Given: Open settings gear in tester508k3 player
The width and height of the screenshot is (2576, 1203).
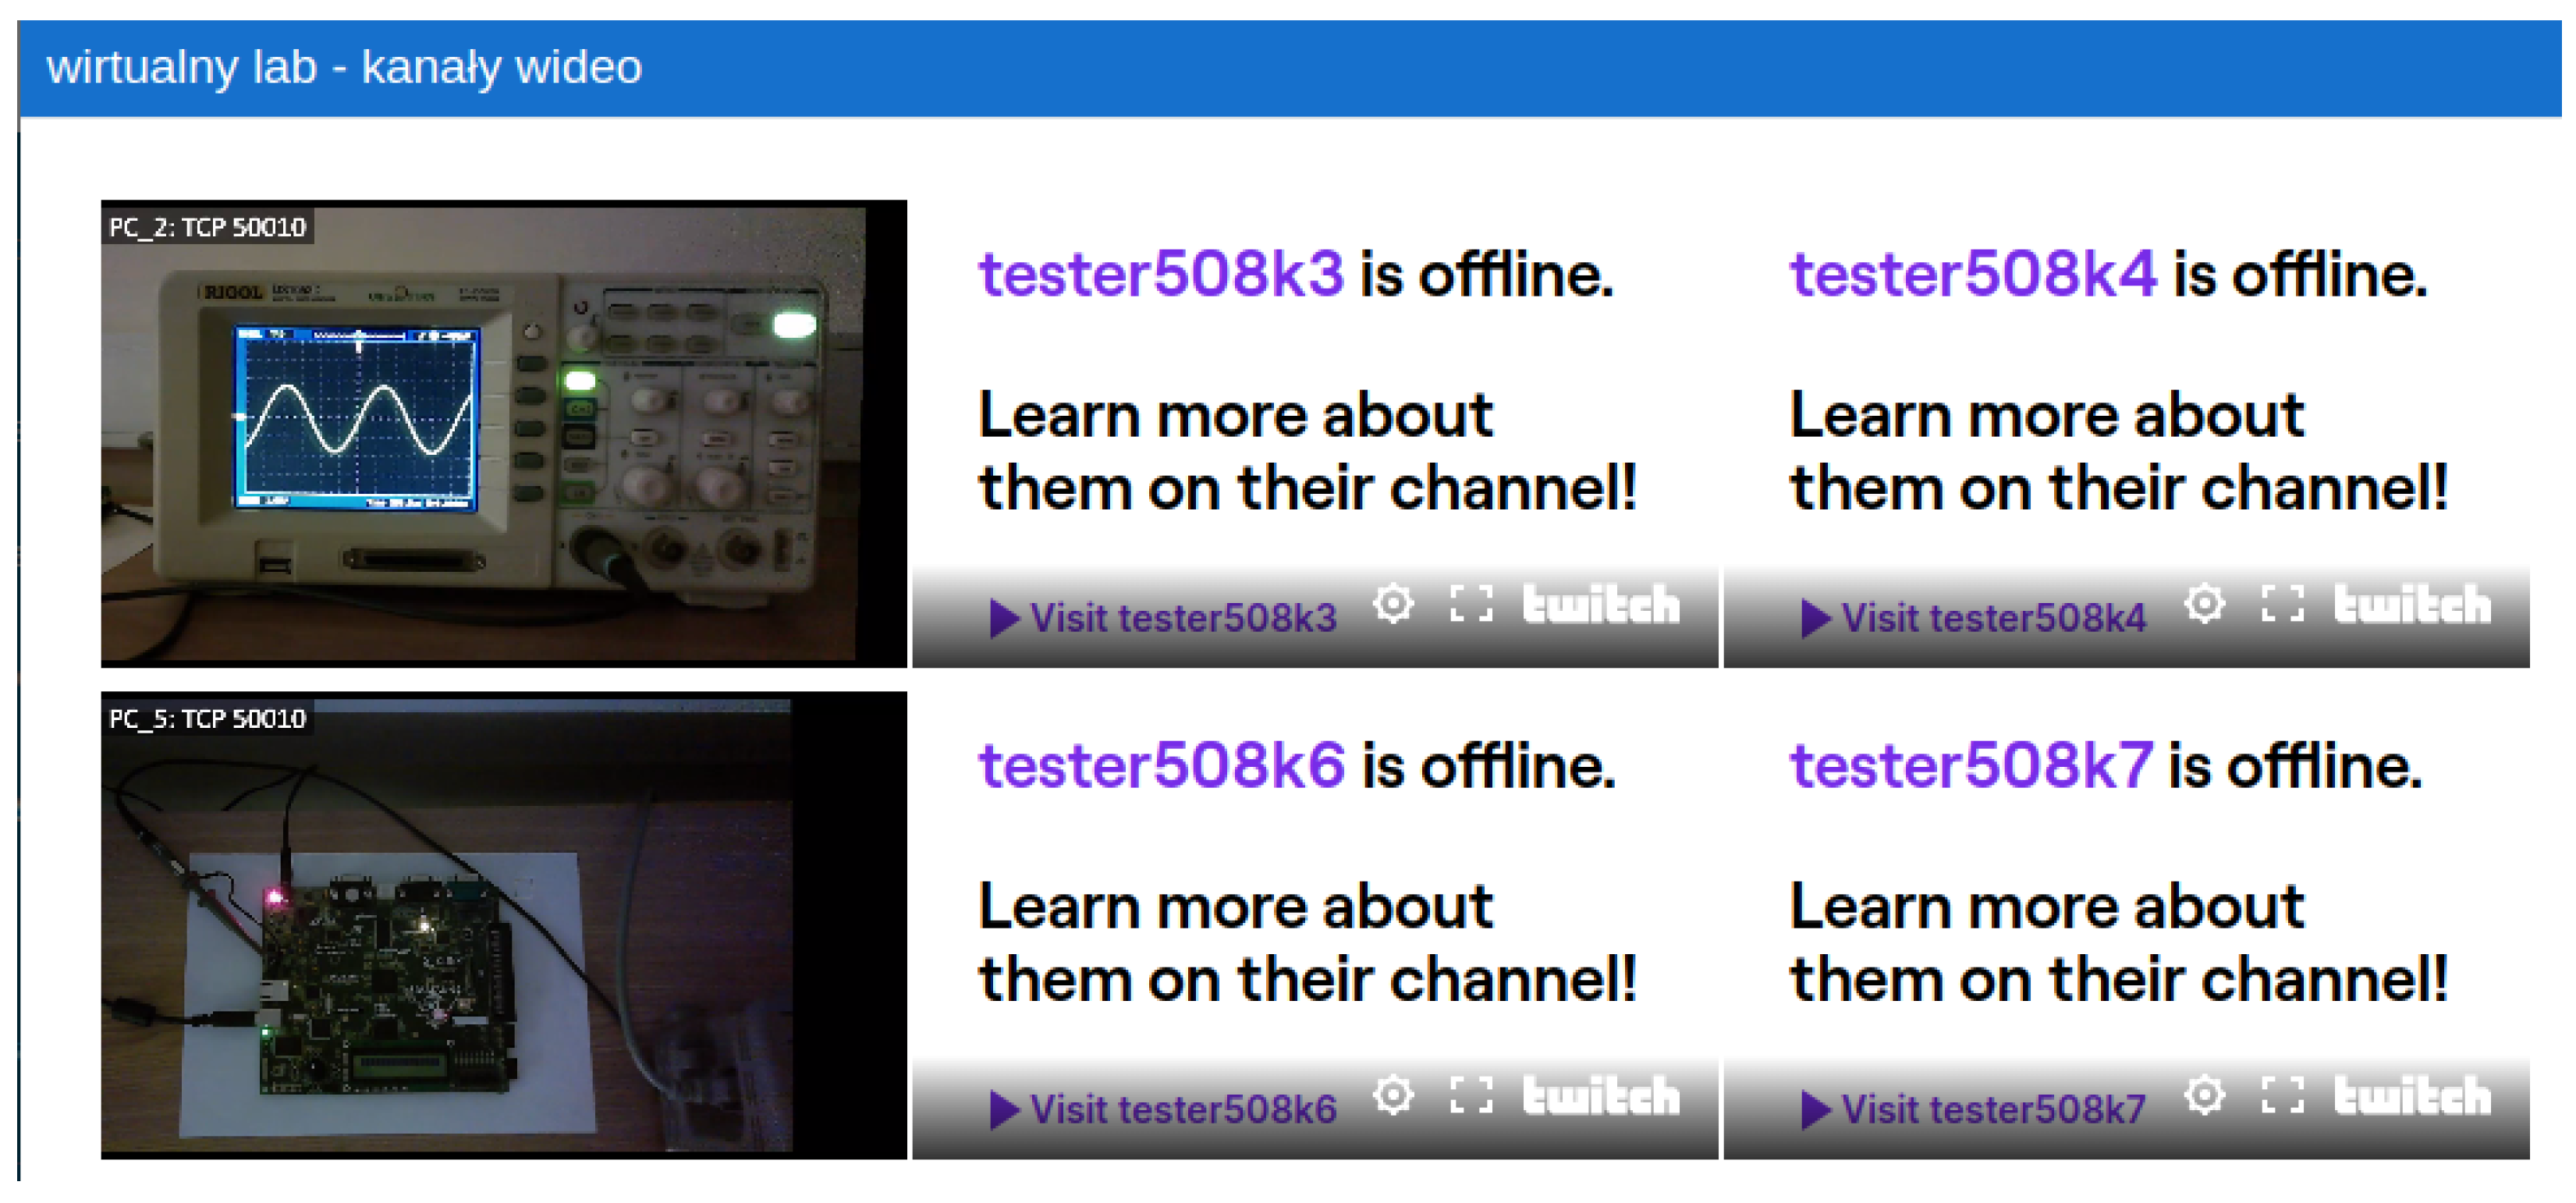Looking at the screenshot, I should click(1392, 604).
